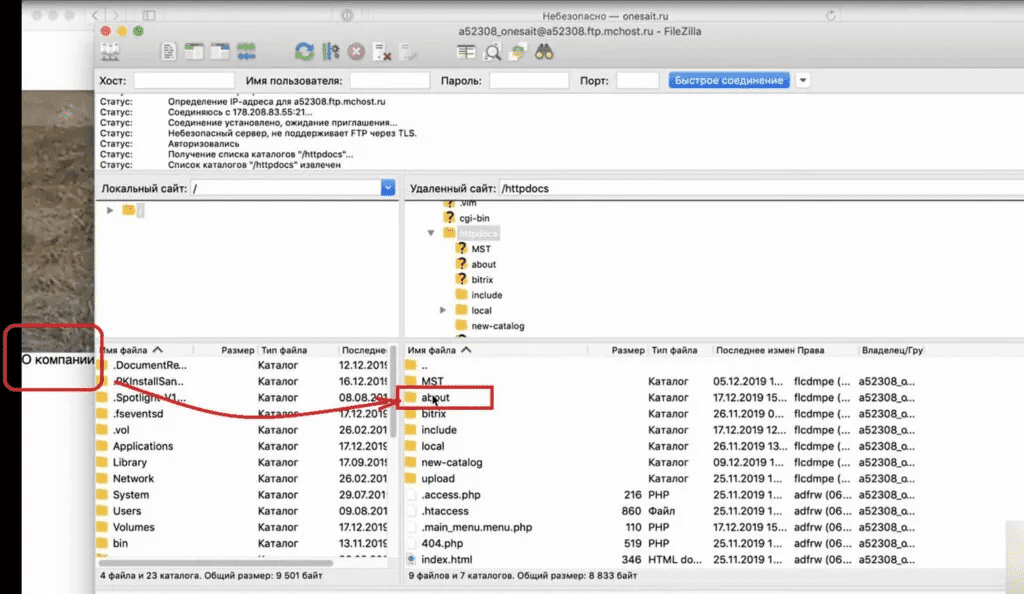This screenshot has width=1024, height=594.
Task: Sort remote files by Владелец/Группа column
Action: click(x=892, y=351)
